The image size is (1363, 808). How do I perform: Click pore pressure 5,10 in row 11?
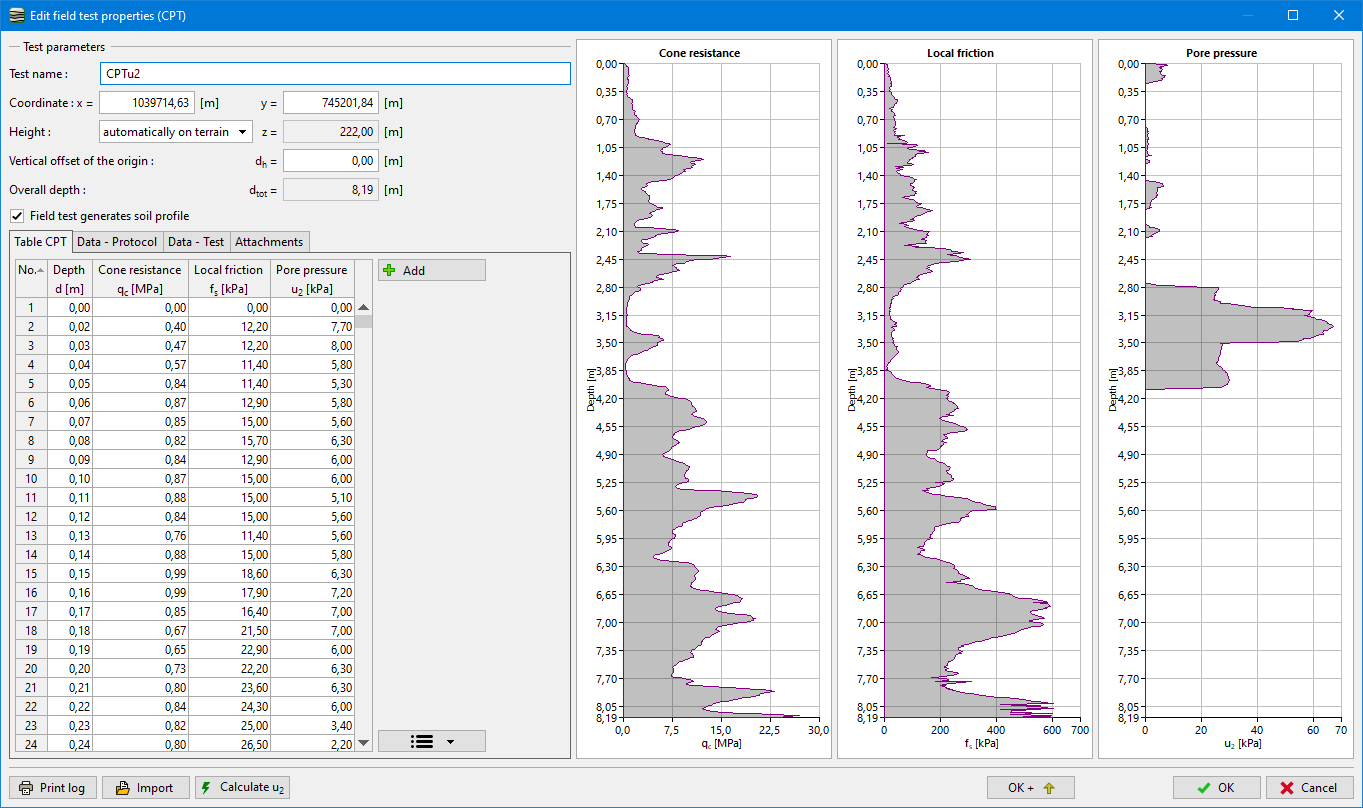(x=312, y=497)
